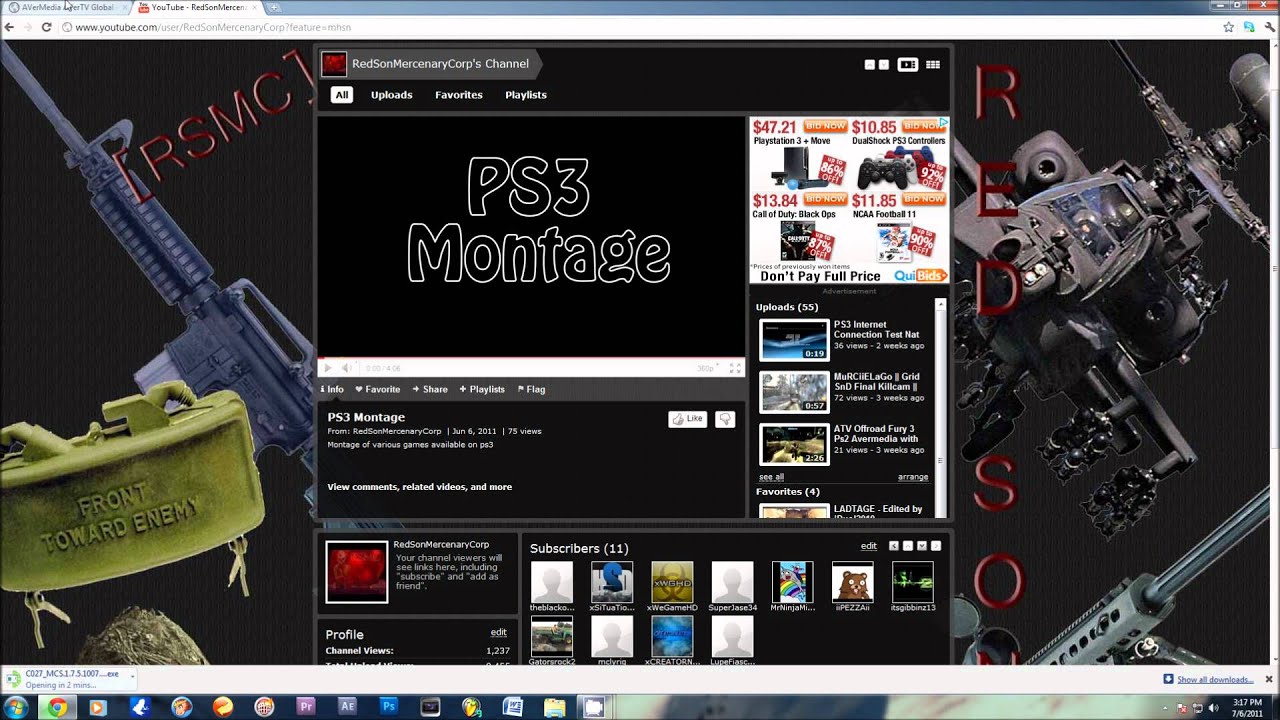Screen dimensions: 1280x720
Task: Open the Share options
Action: point(430,389)
